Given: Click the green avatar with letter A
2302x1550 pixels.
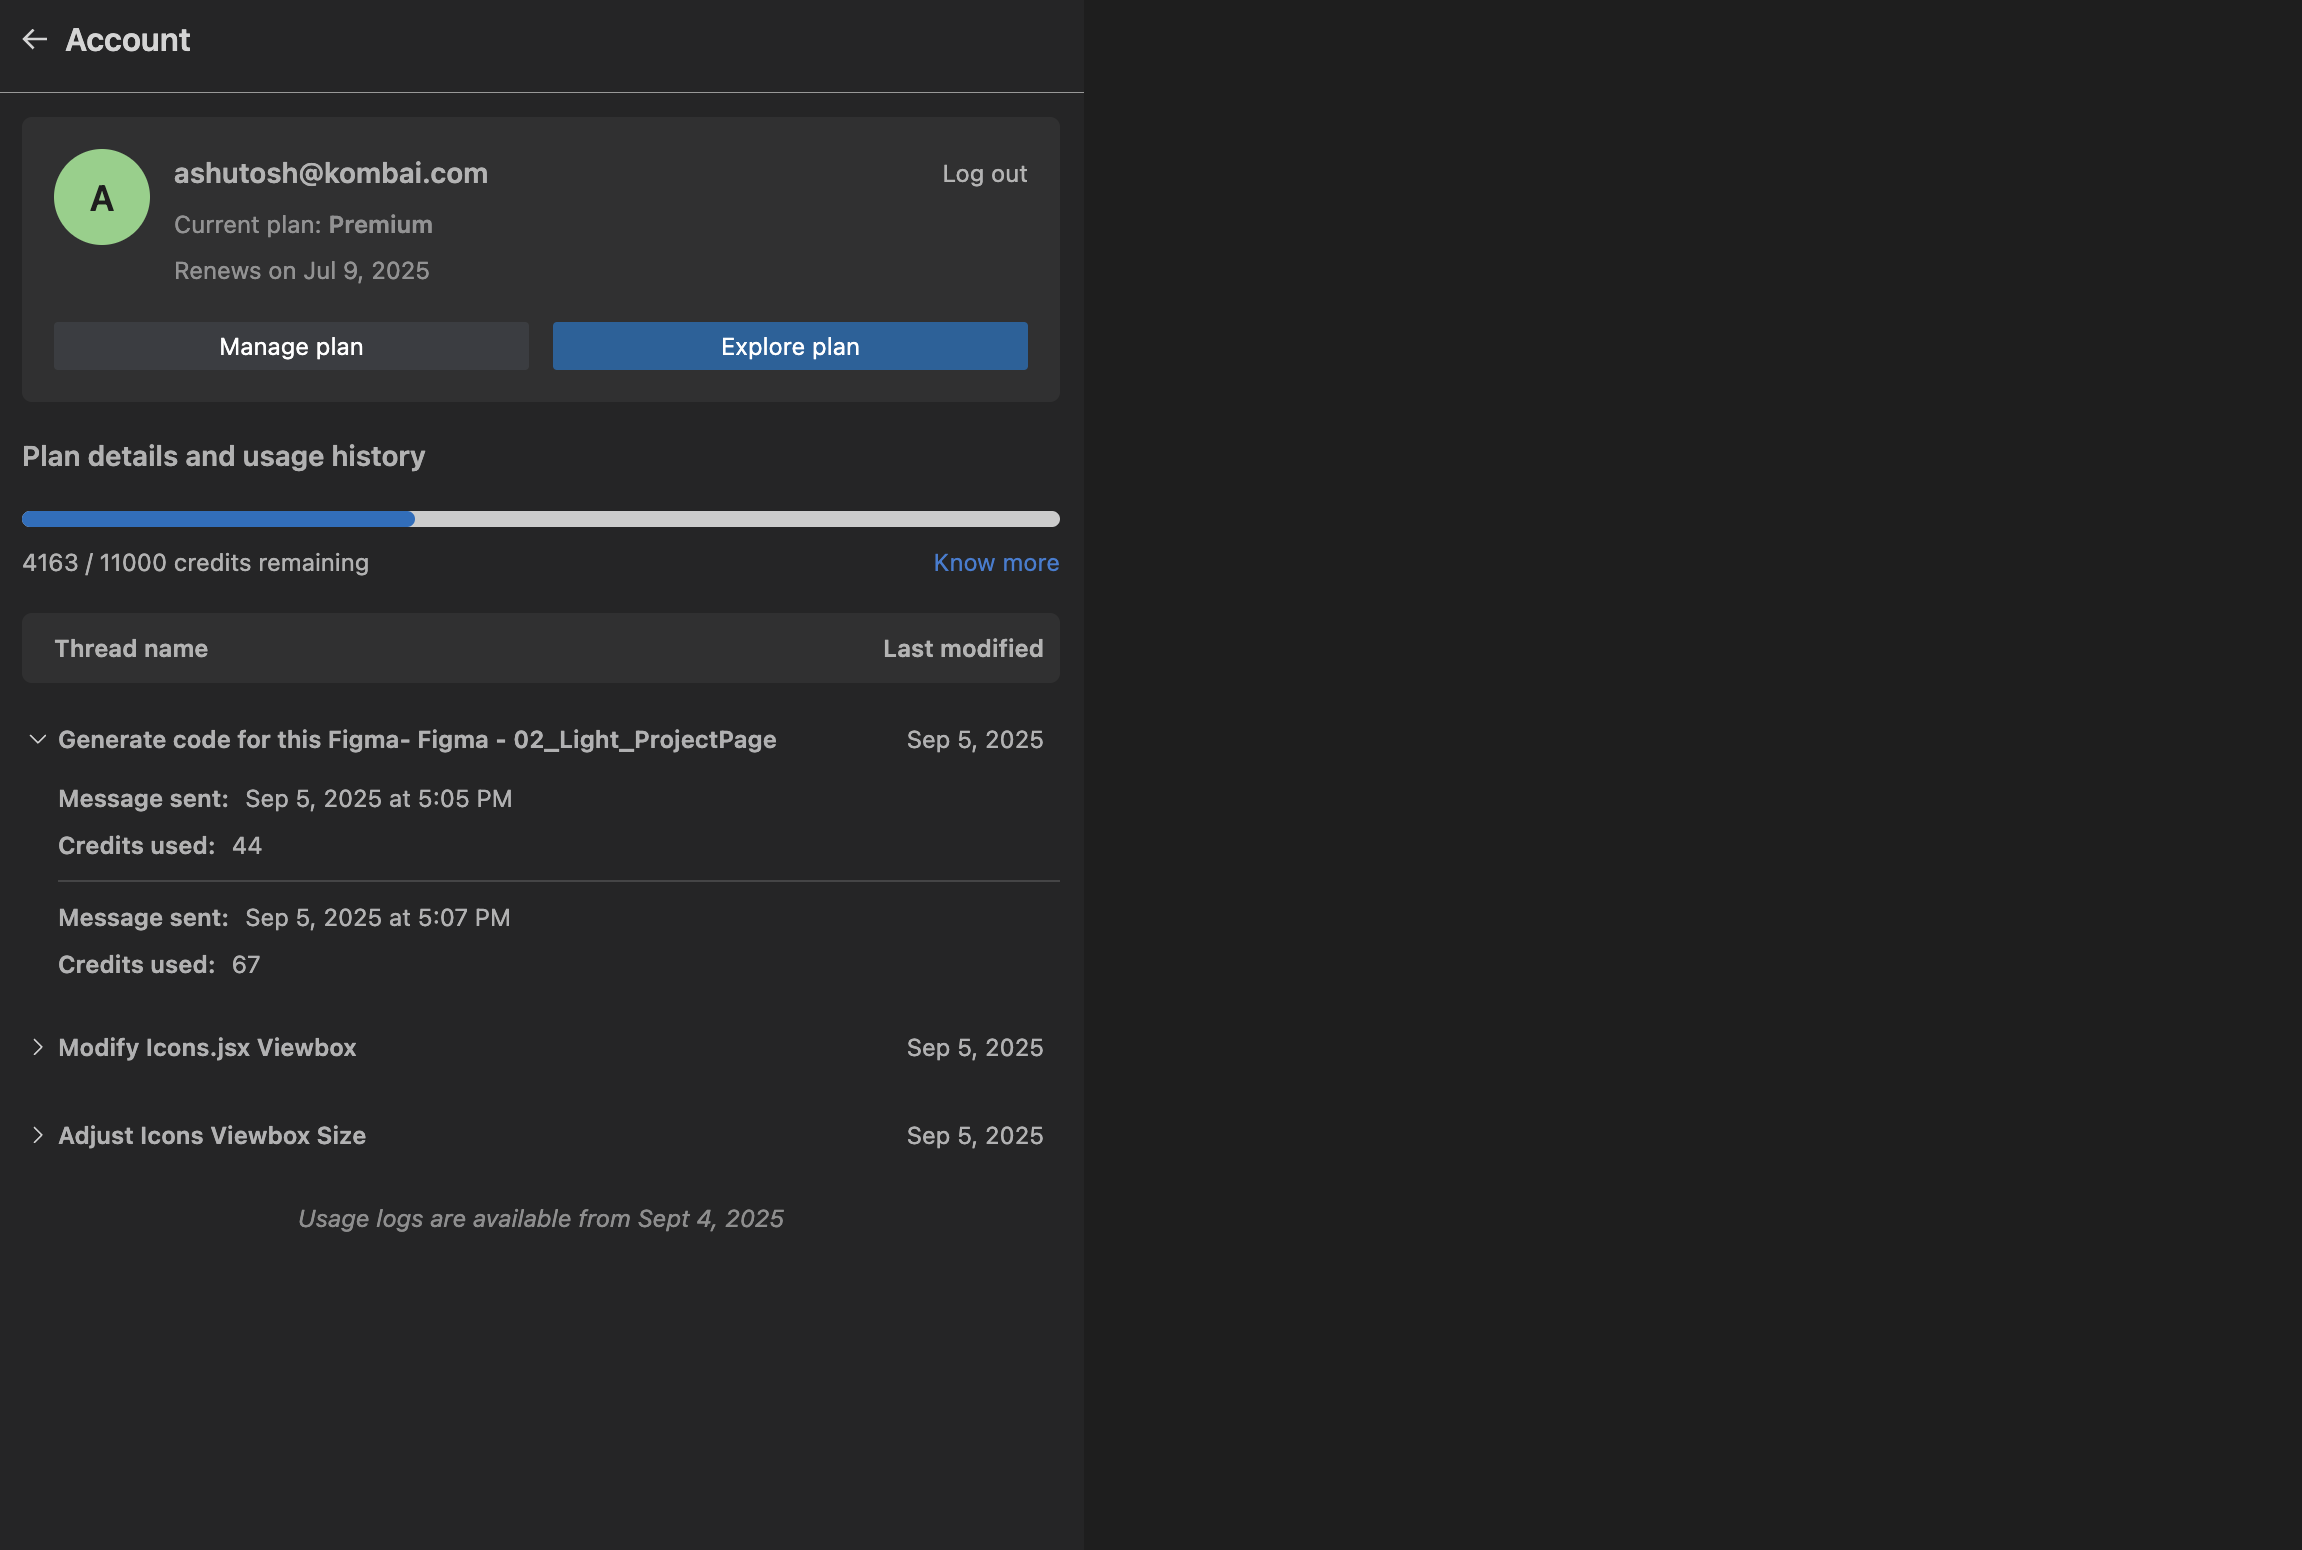Looking at the screenshot, I should pyautogui.click(x=102, y=197).
